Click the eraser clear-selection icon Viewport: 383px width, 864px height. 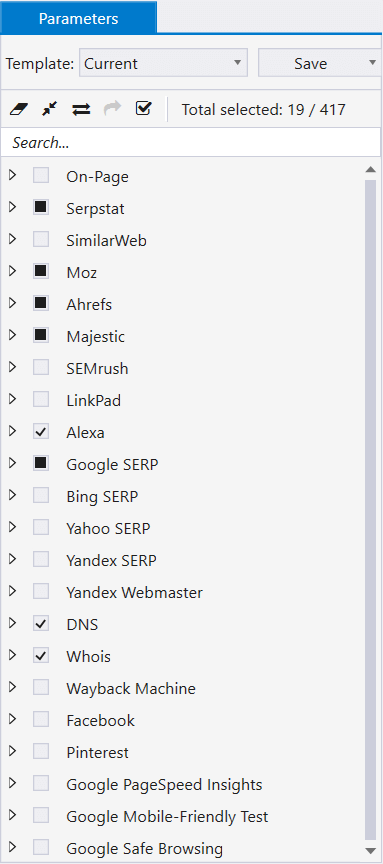[x=18, y=110]
